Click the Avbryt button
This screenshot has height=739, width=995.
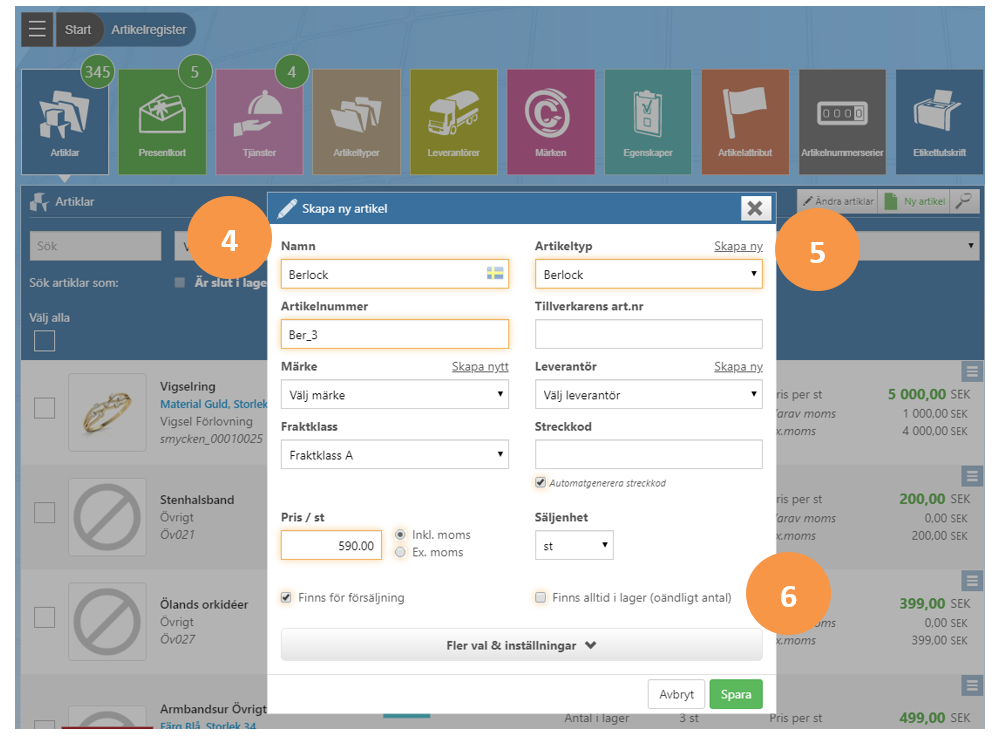[x=676, y=694]
